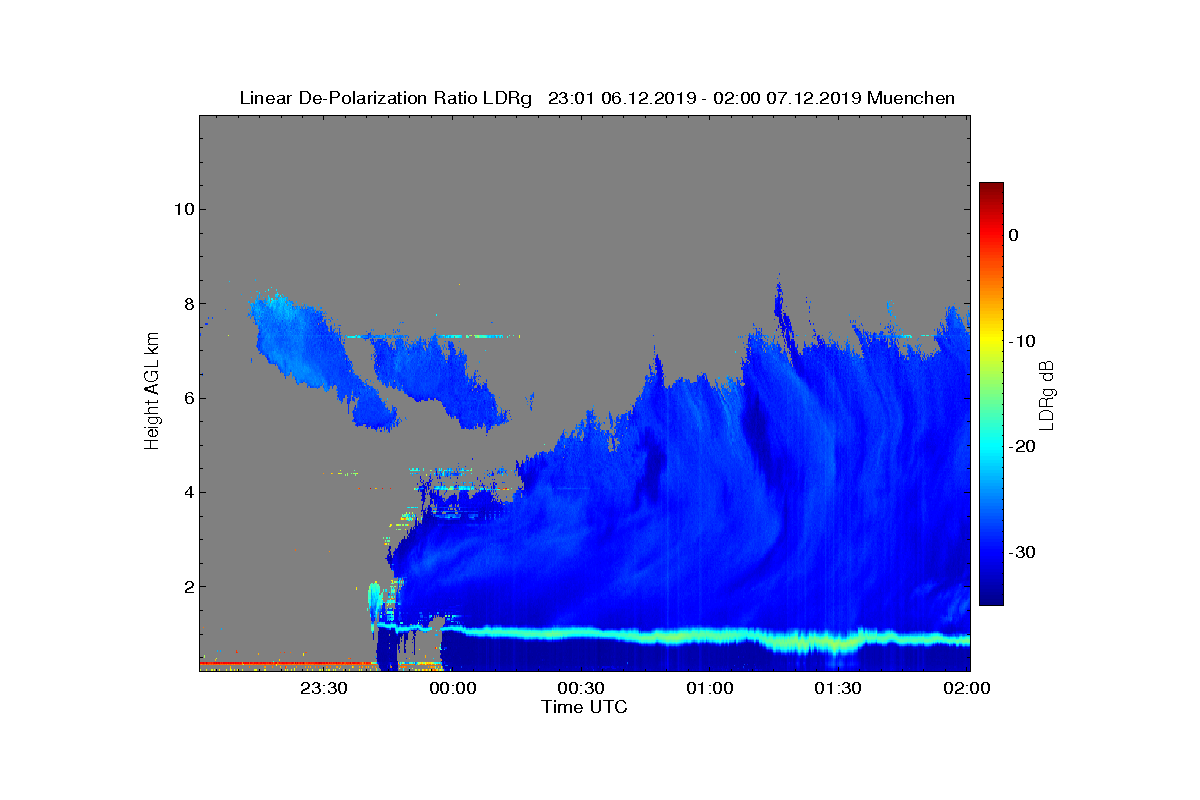The height and width of the screenshot is (800, 1200).
Task: Click "Muenchen" in the title
Action: click(911, 98)
